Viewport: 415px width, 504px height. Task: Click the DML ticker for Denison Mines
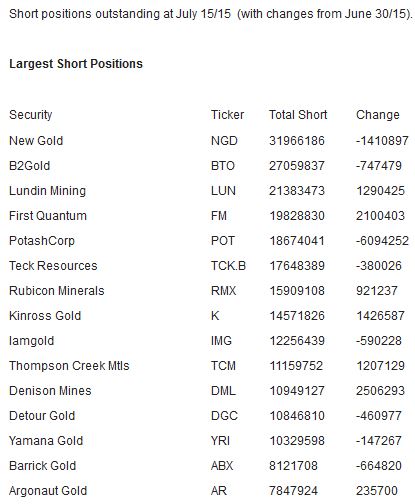pos(223,391)
